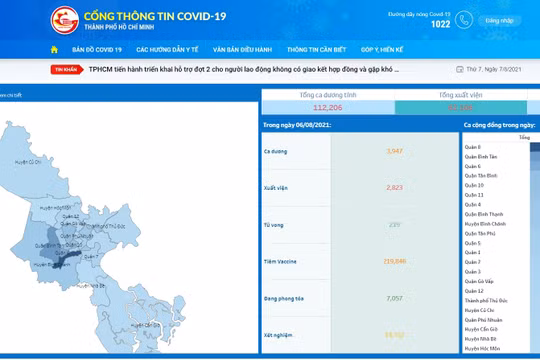540x360 pixels.
Task: Select 'Quận Bình Thạnh' in district list
Action: (x=484, y=214)
